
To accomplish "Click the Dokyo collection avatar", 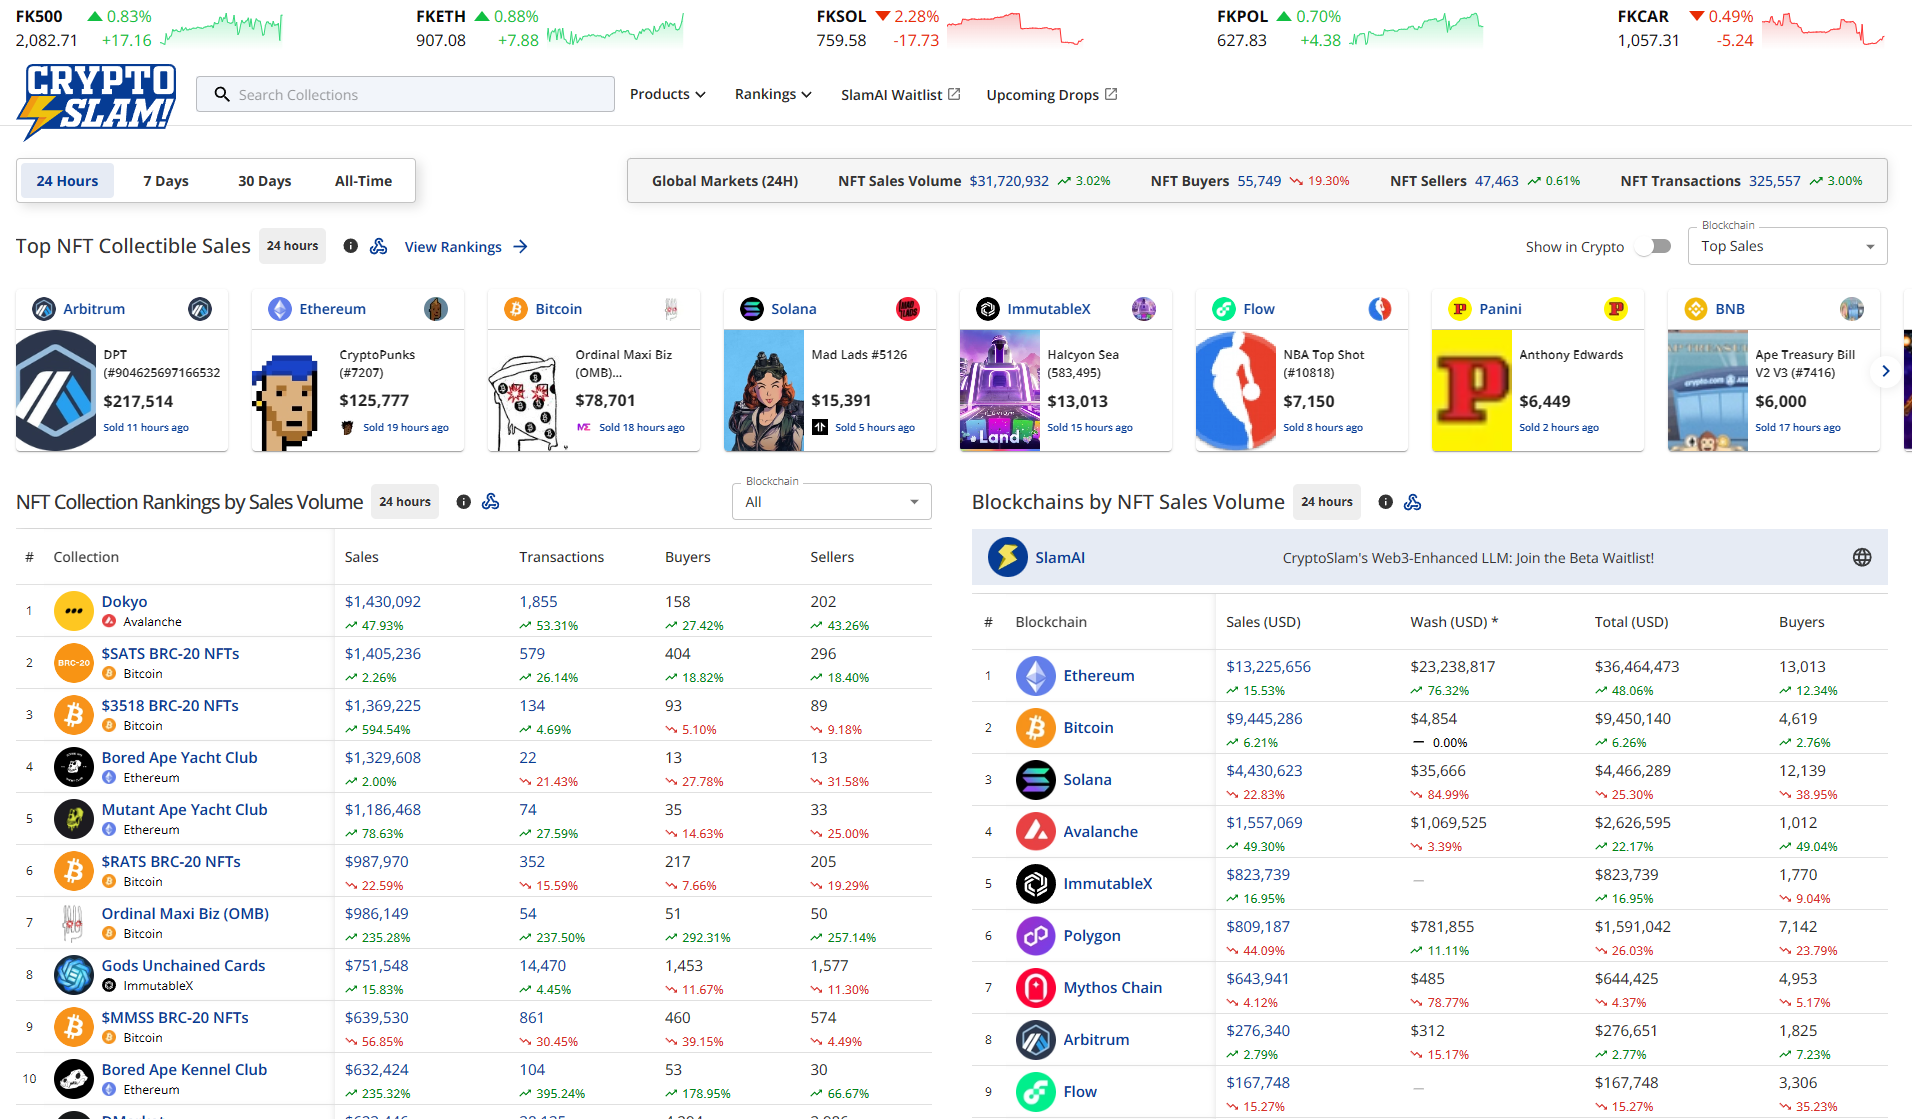I will (x=74, y=611).
